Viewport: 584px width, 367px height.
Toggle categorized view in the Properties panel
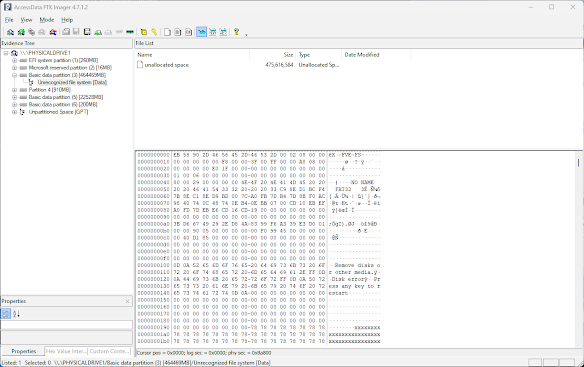coord(6,314)
